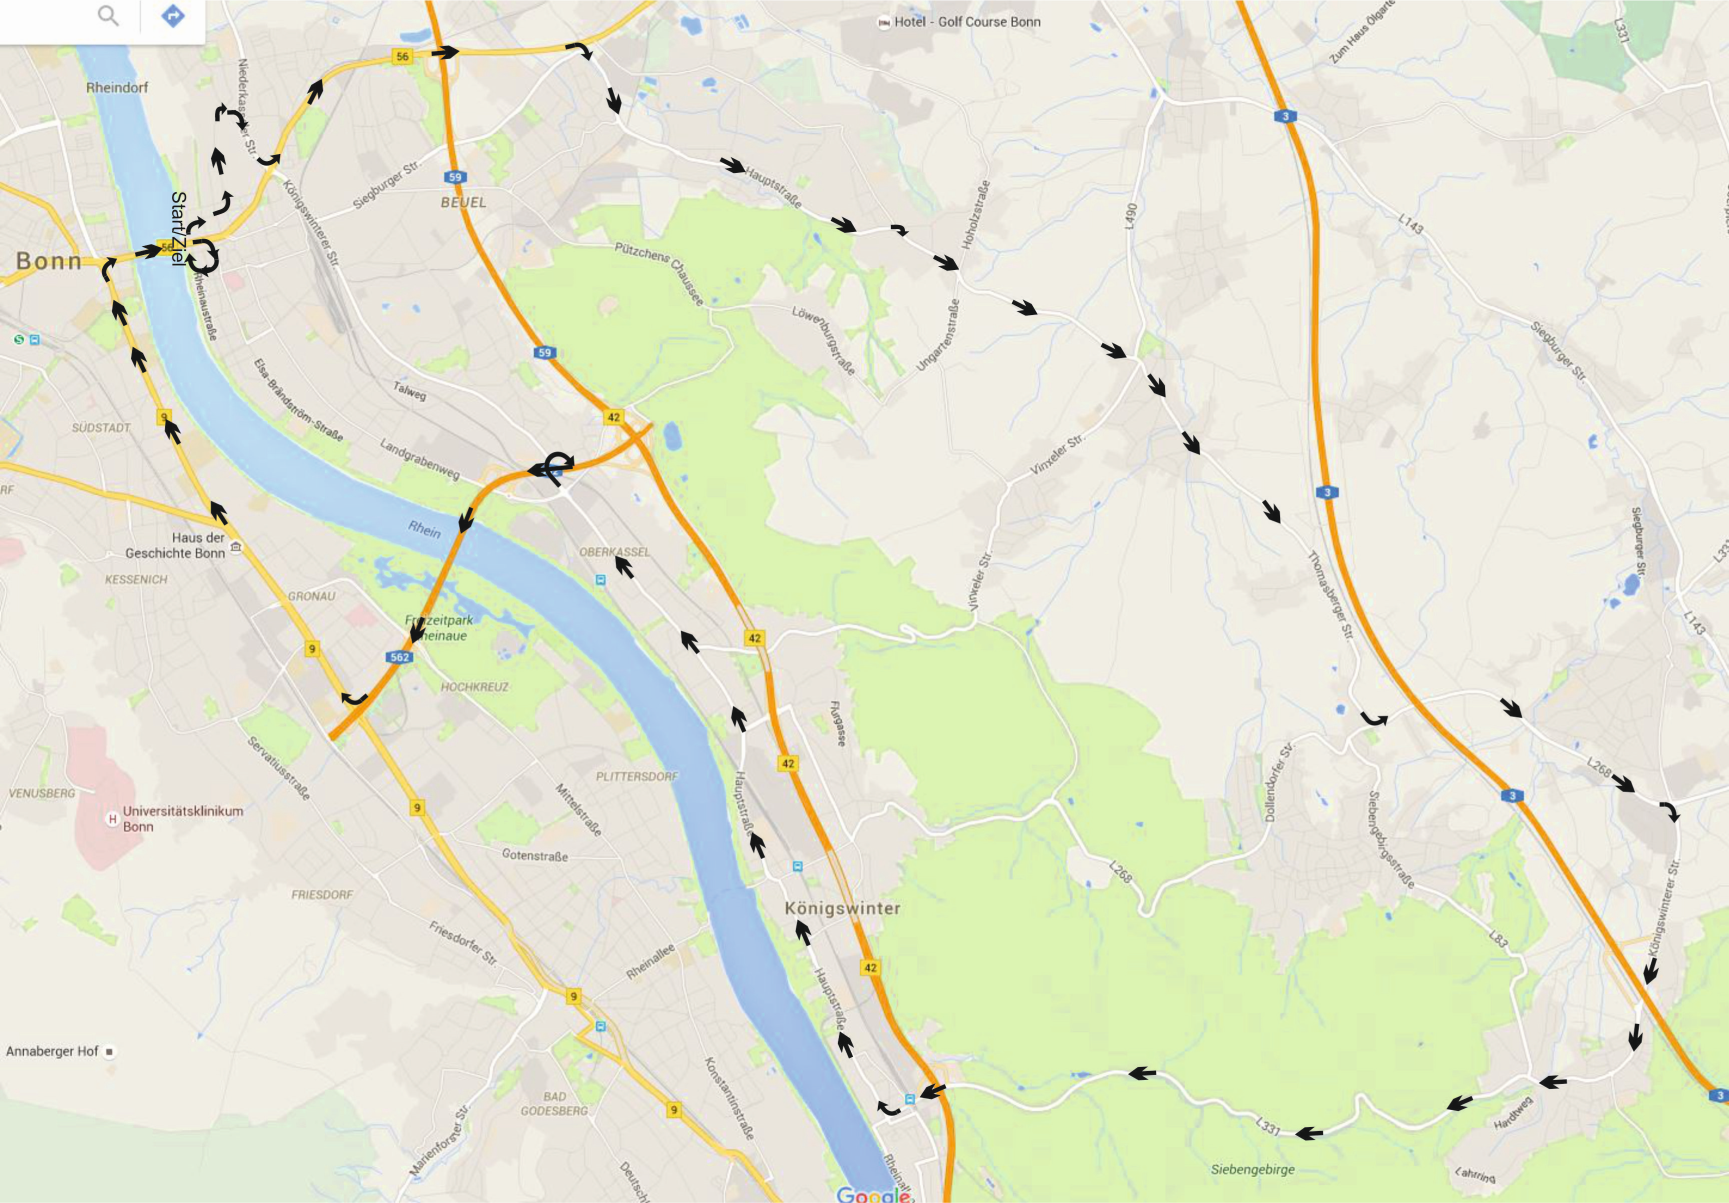Click the Start/Ziel route marker
This screenshot has height=1203, width=1729.
point(179,229)
